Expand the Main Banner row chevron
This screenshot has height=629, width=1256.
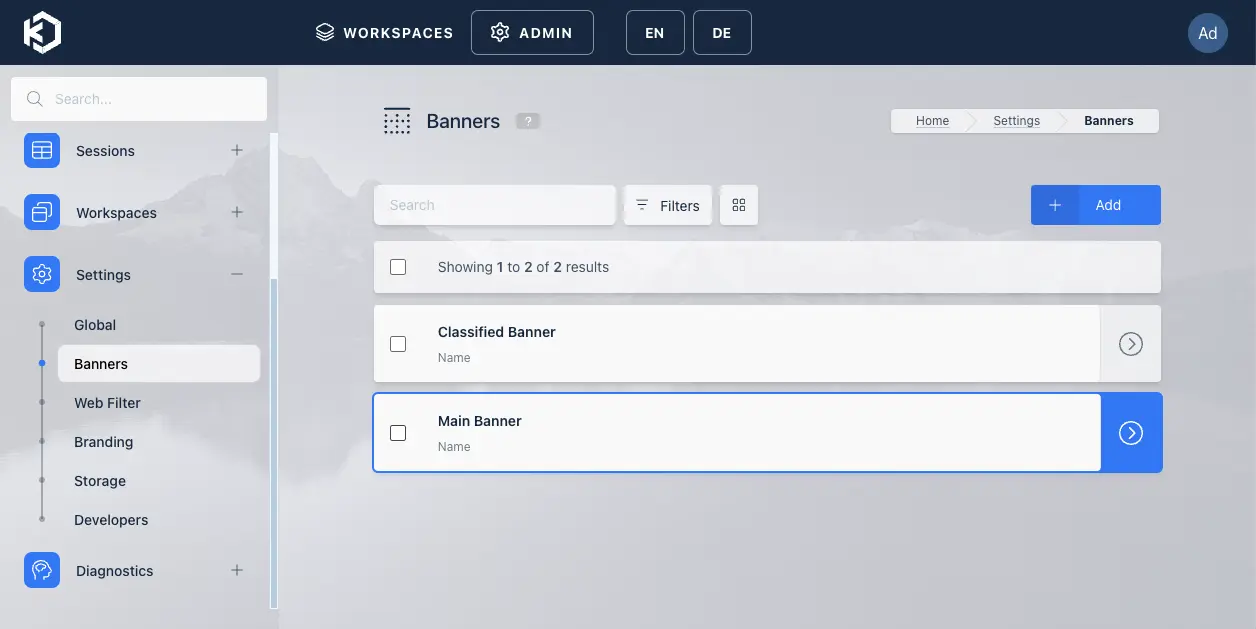pos(1130,432)
